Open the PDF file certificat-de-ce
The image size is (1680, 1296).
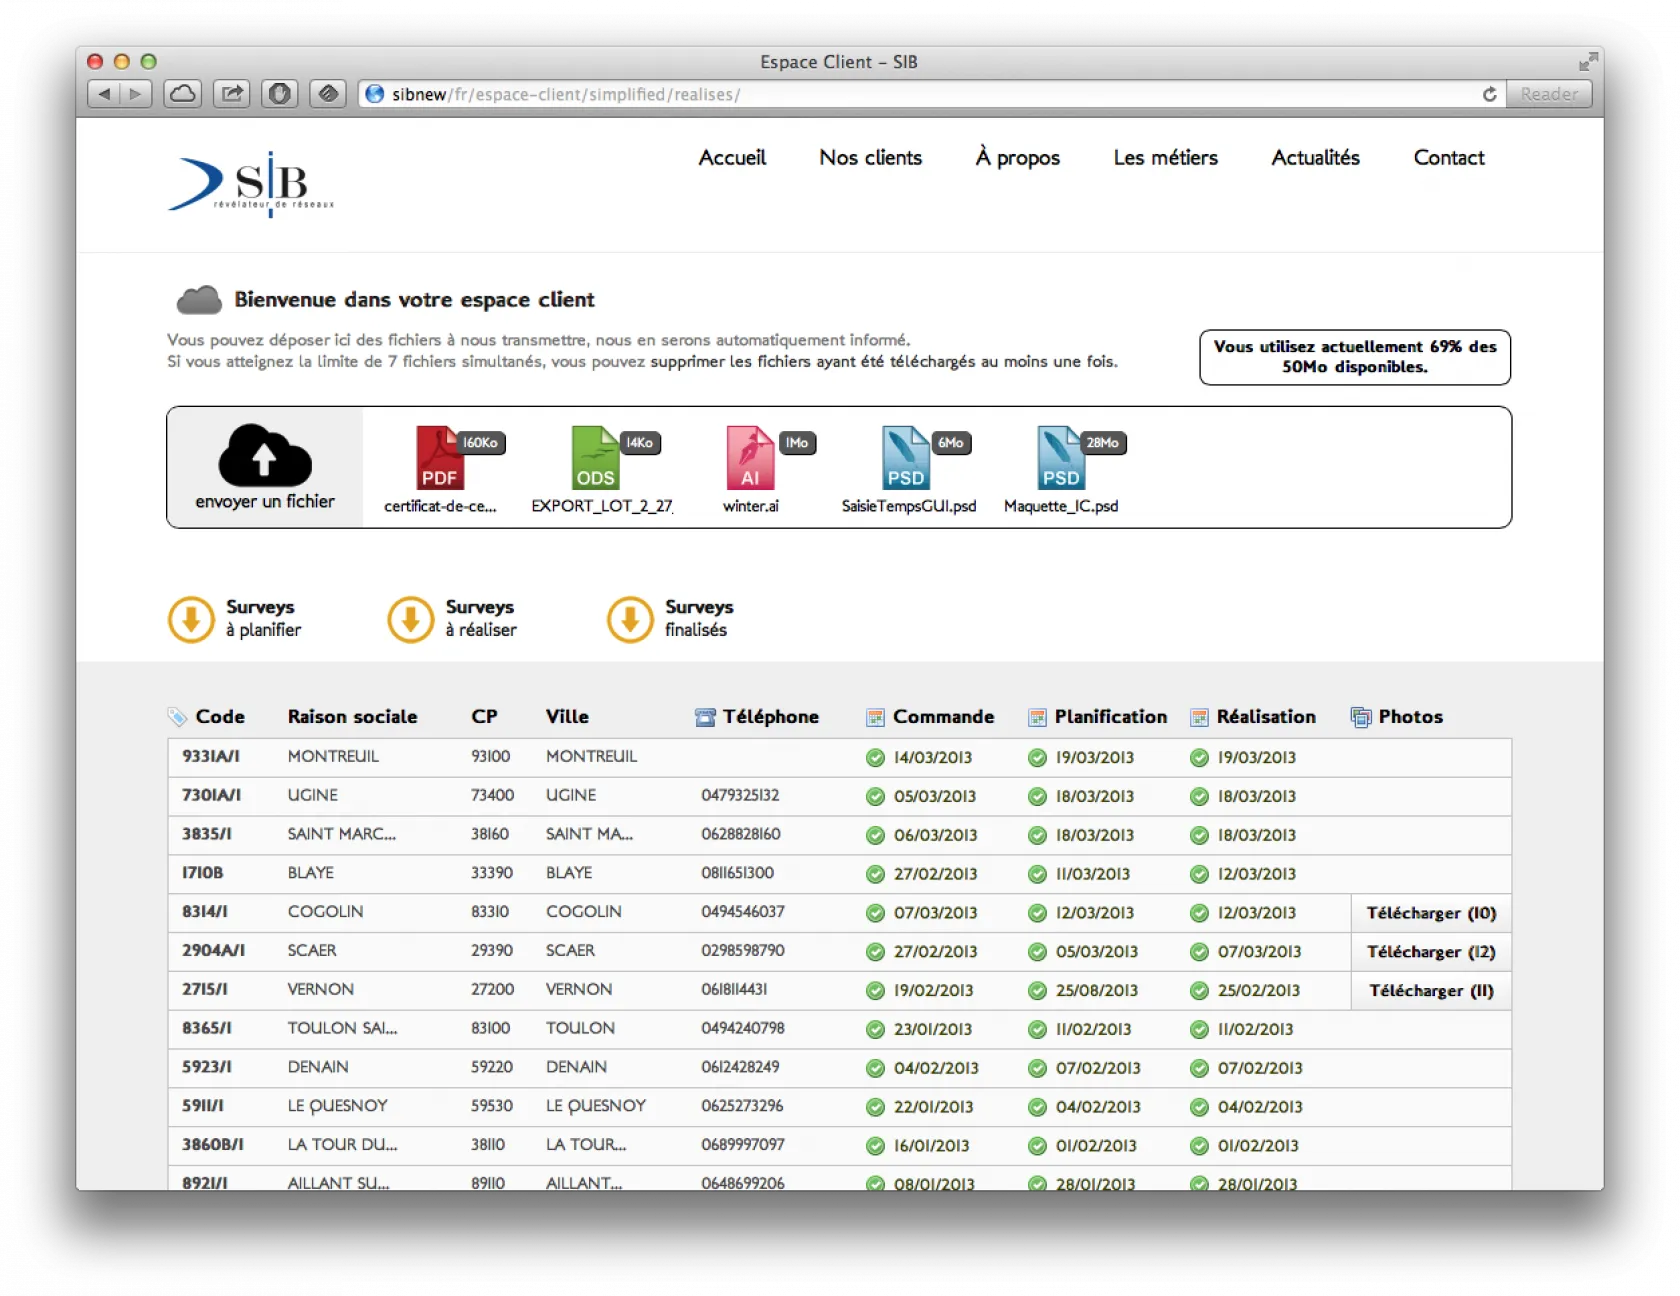pyautogui.click(x=441, y=459)
